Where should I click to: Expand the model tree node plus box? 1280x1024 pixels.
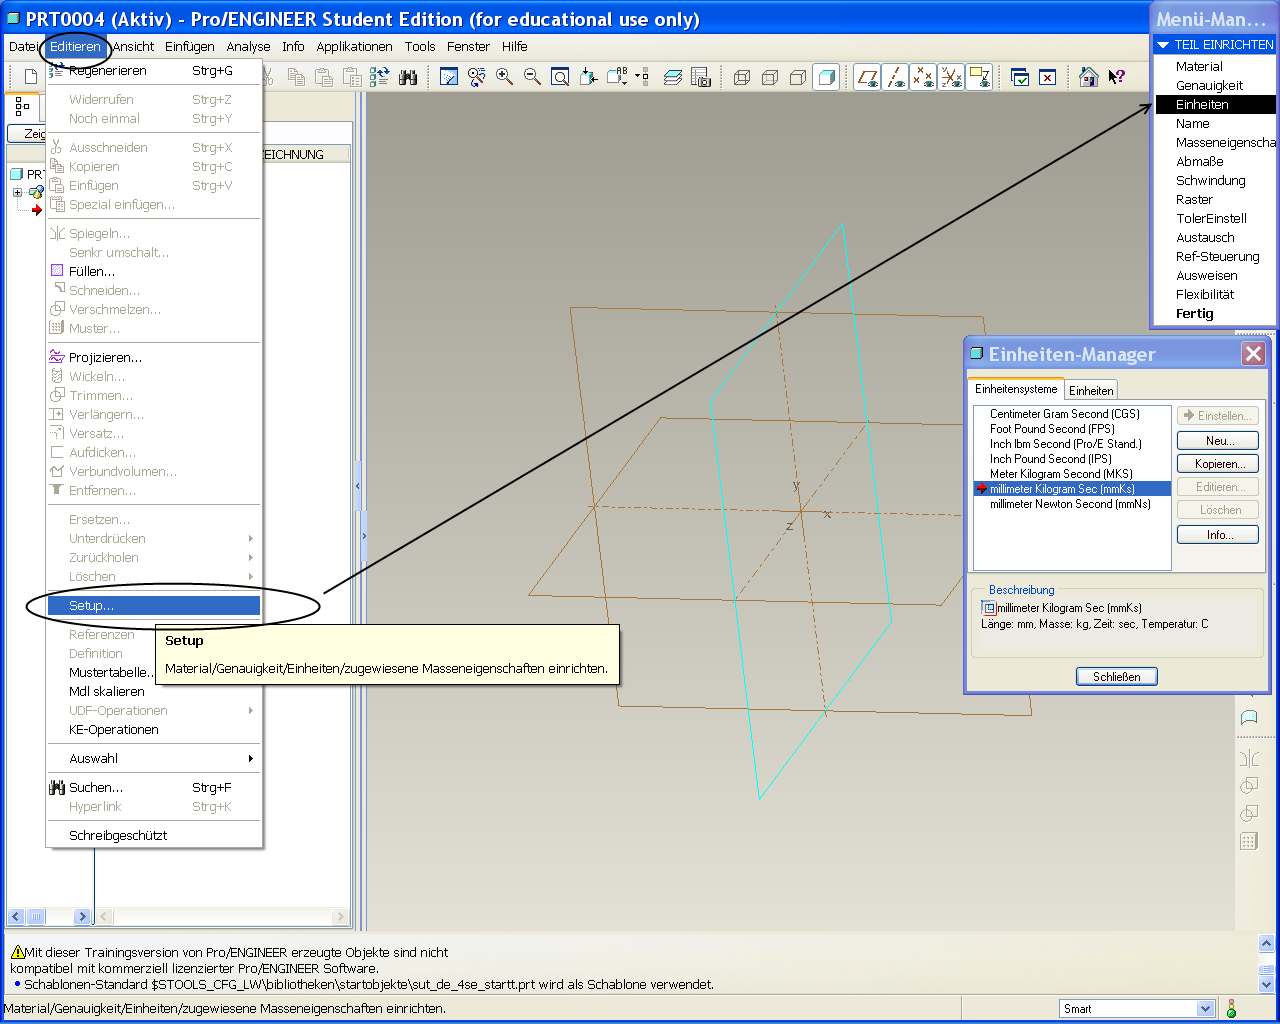point(17,192)
